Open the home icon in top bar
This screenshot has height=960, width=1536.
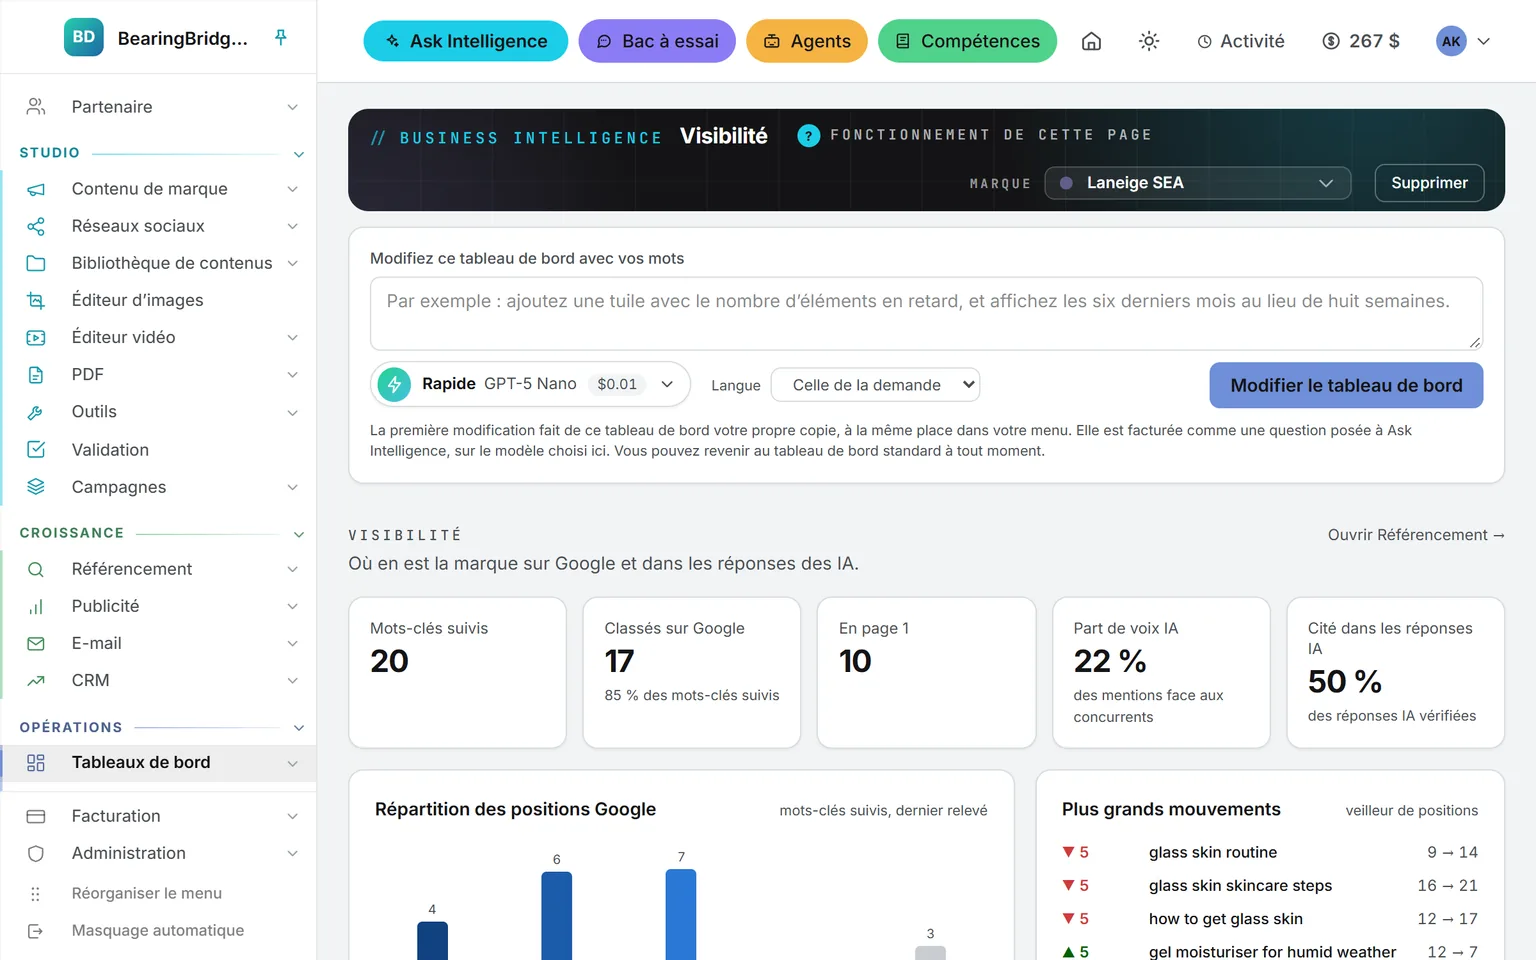[1091, 41]
